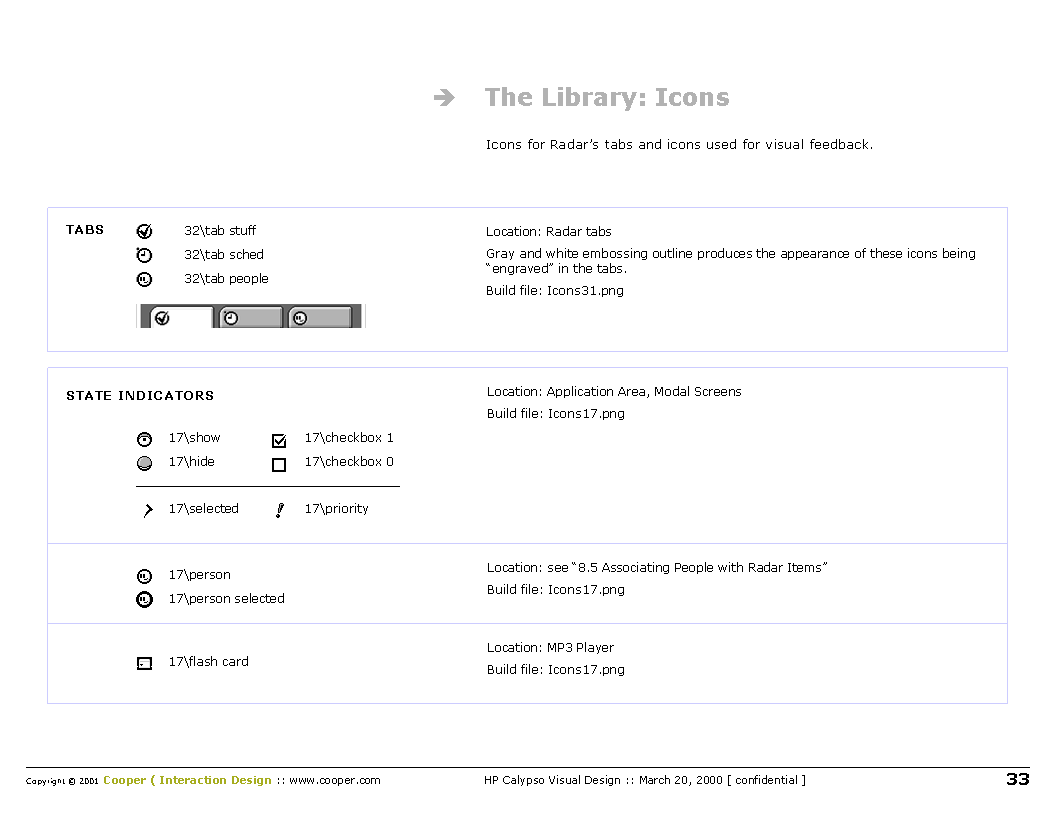
Task: Click the 17\flash card label
Action: (x=209, y=662)
